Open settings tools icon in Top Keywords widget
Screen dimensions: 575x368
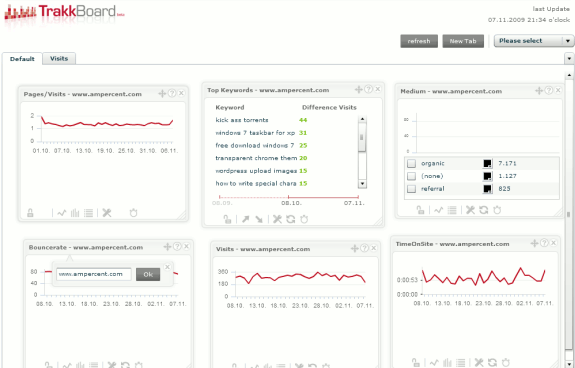[x=277, y=219]
